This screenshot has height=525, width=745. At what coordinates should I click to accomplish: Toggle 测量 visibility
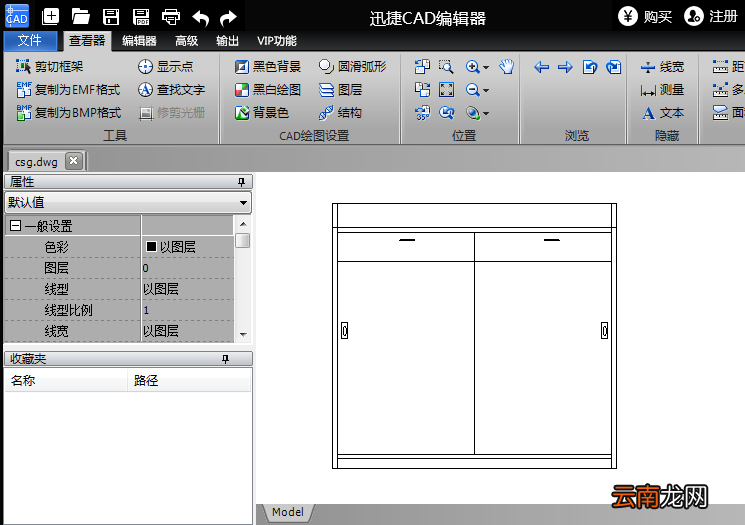click(662, 90)
